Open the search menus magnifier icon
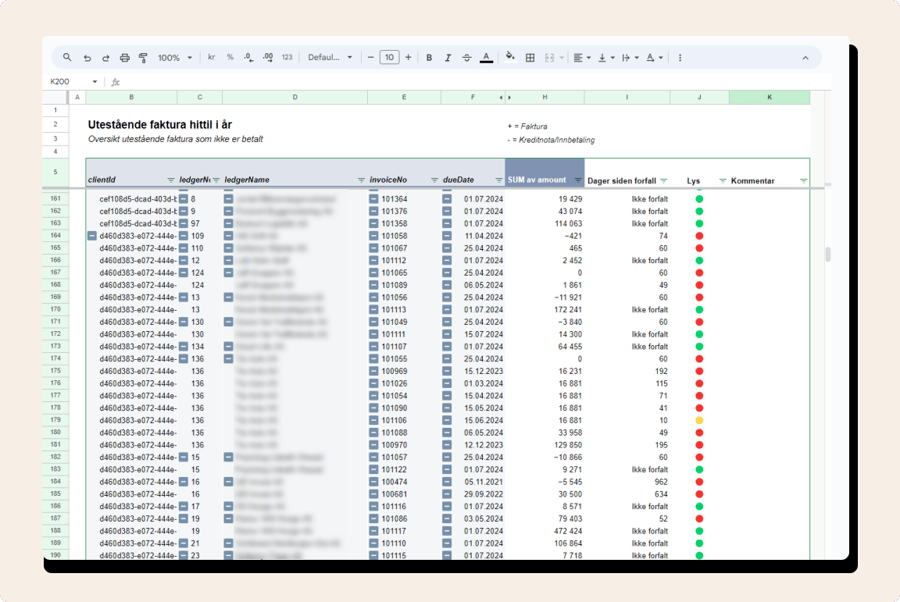Viewport: 900px width, 602px height. pos(67,57)
